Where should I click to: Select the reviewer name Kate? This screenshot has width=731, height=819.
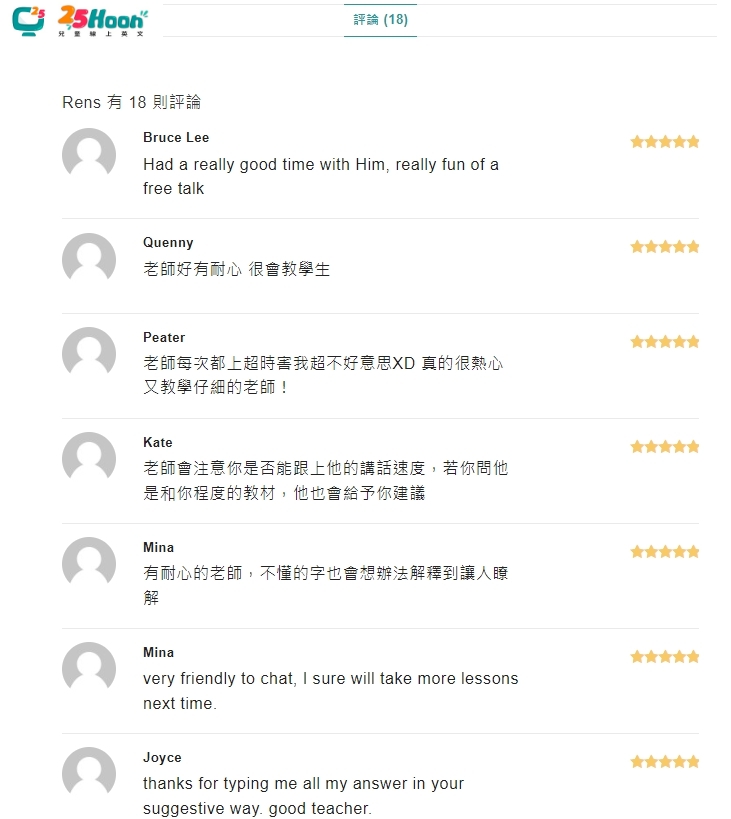click(x=158, y=442)
